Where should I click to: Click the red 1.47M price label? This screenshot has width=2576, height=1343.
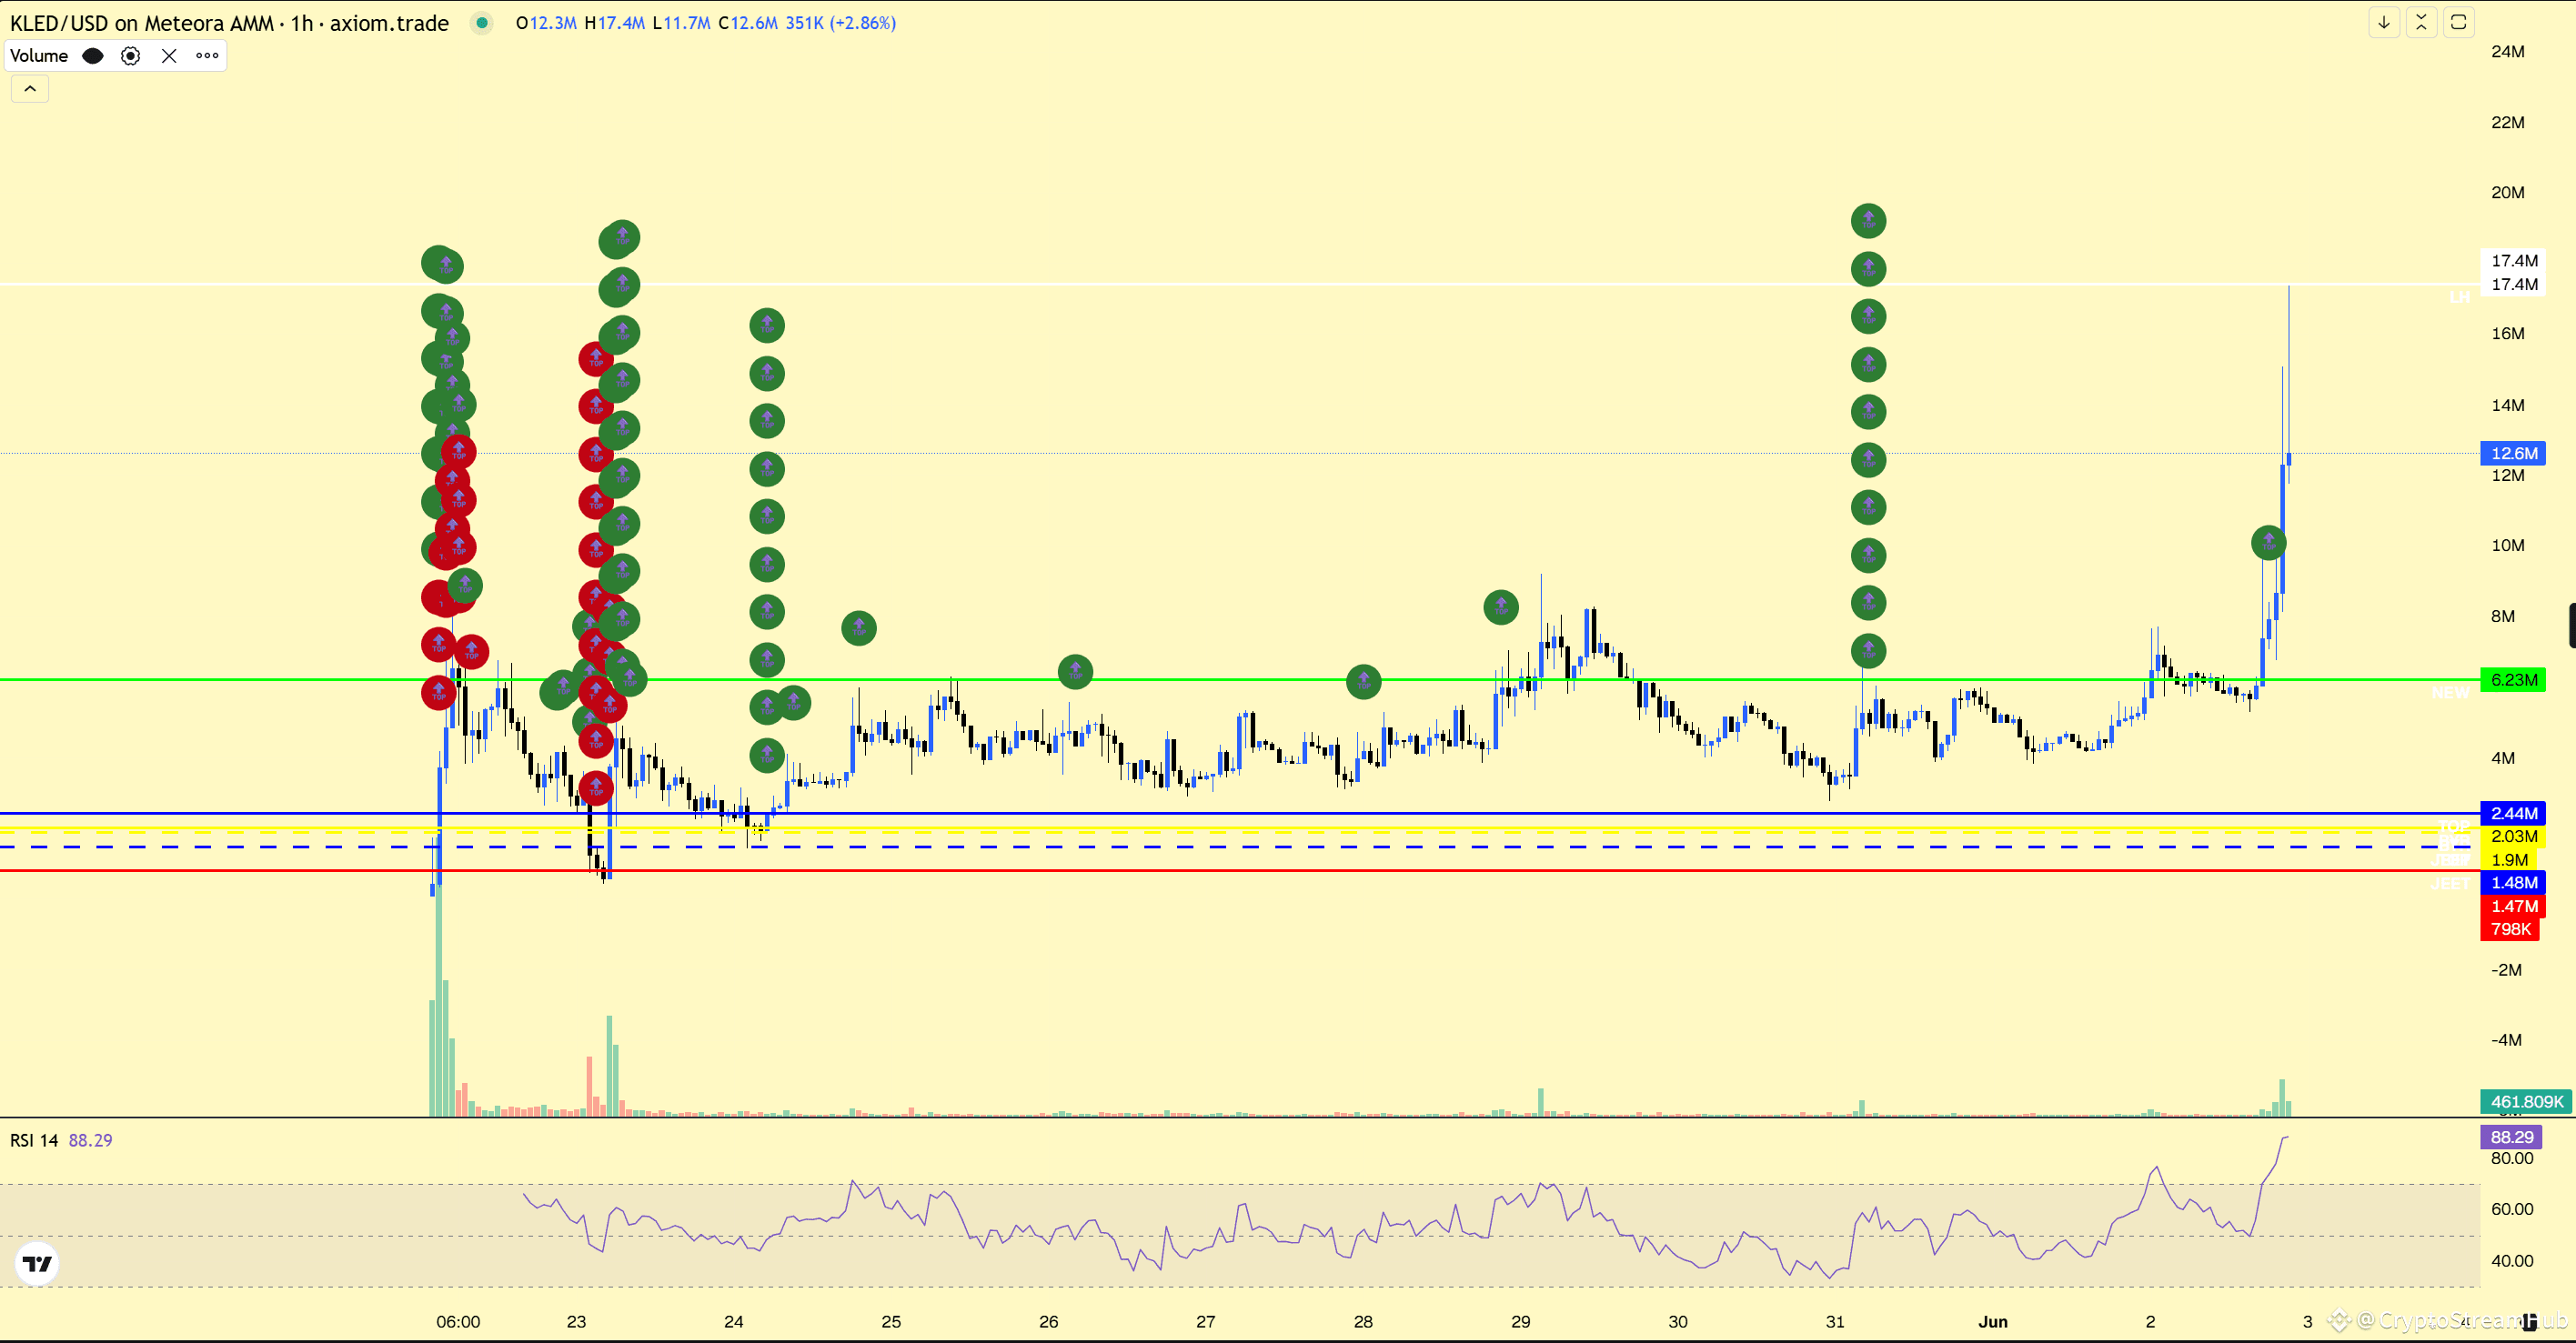tap(2513, 906)
